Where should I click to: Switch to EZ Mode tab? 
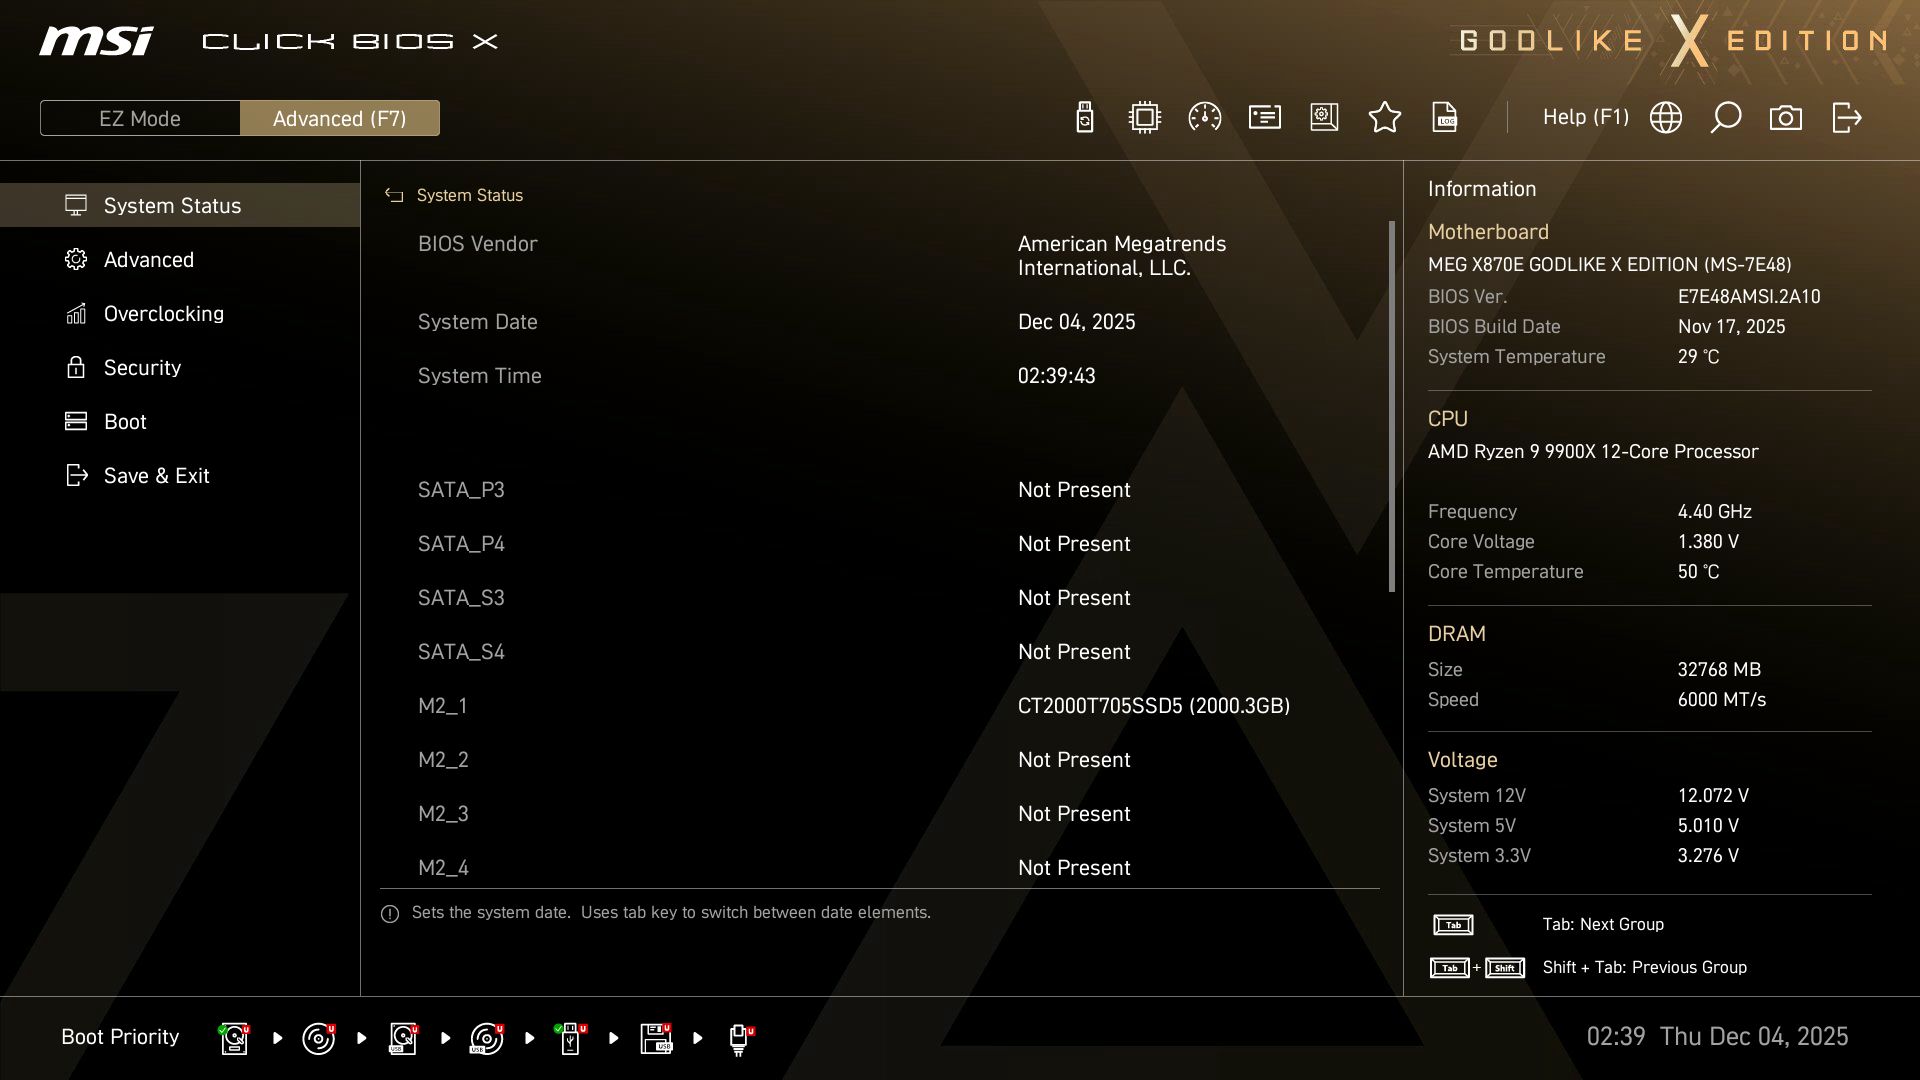pos(139,117)
